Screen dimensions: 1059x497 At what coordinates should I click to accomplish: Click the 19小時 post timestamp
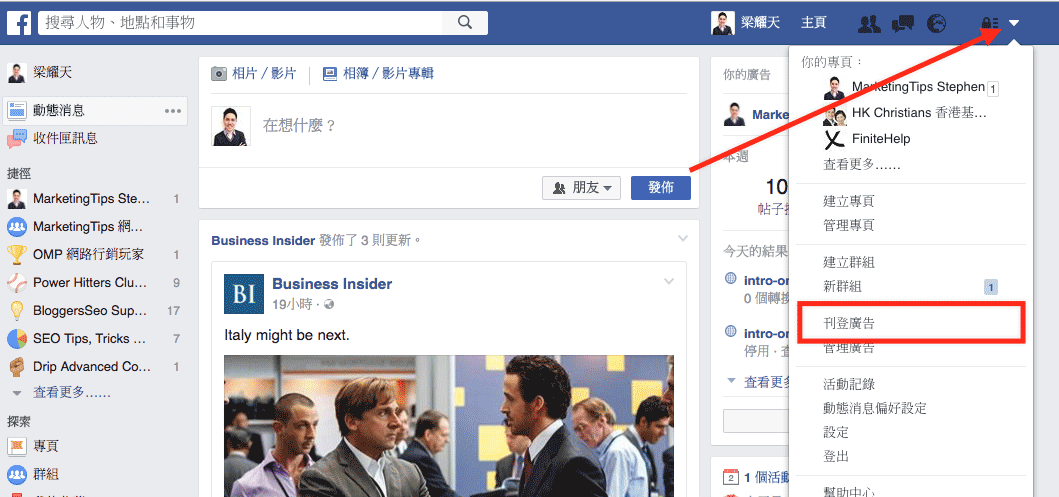click(292, 304)
